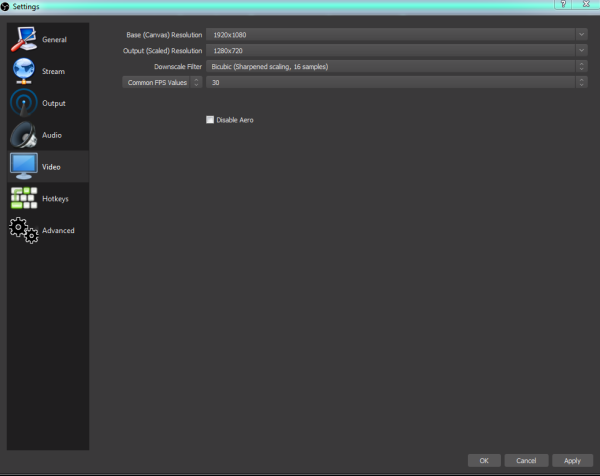Select the Video tab label

51,167
